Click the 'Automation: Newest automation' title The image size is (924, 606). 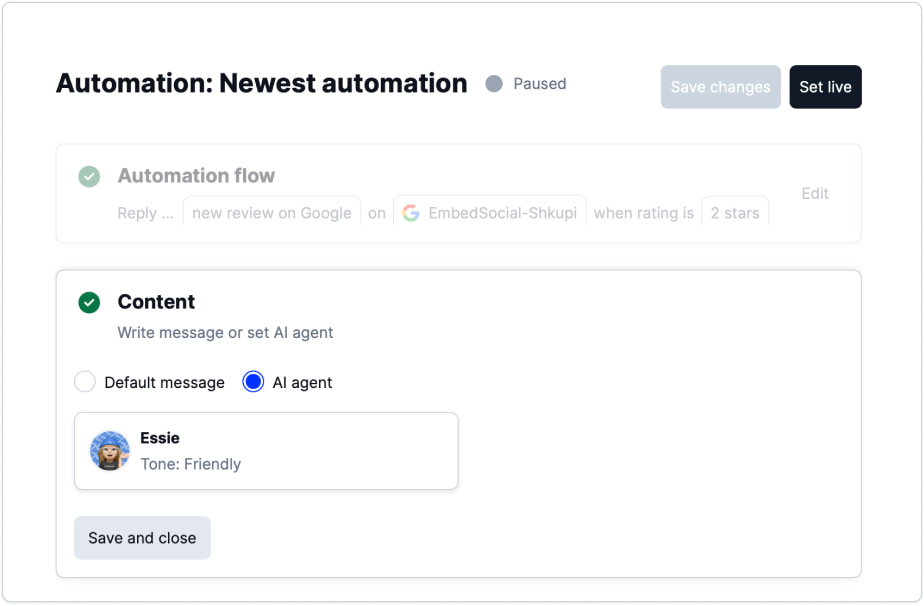point(261,84)
